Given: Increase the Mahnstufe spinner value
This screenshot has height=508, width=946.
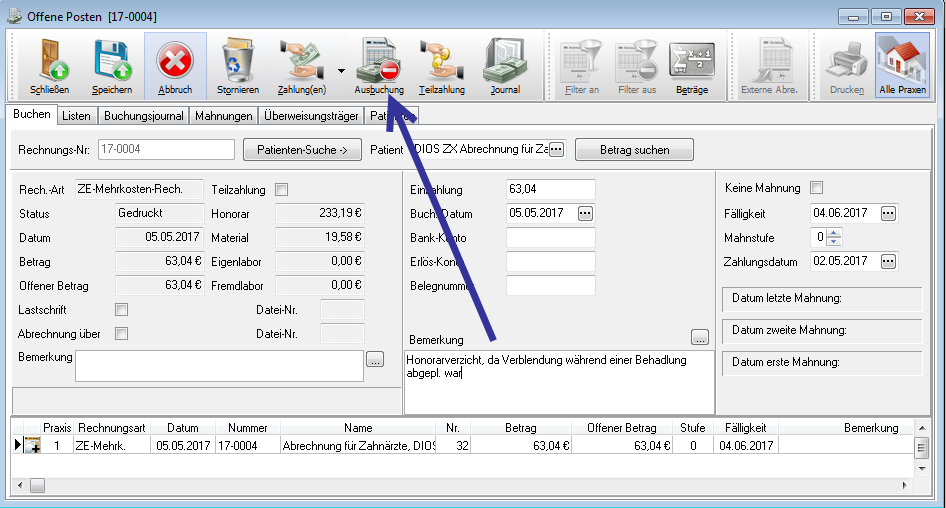Looking at the screenshot, I should point(834,233).
